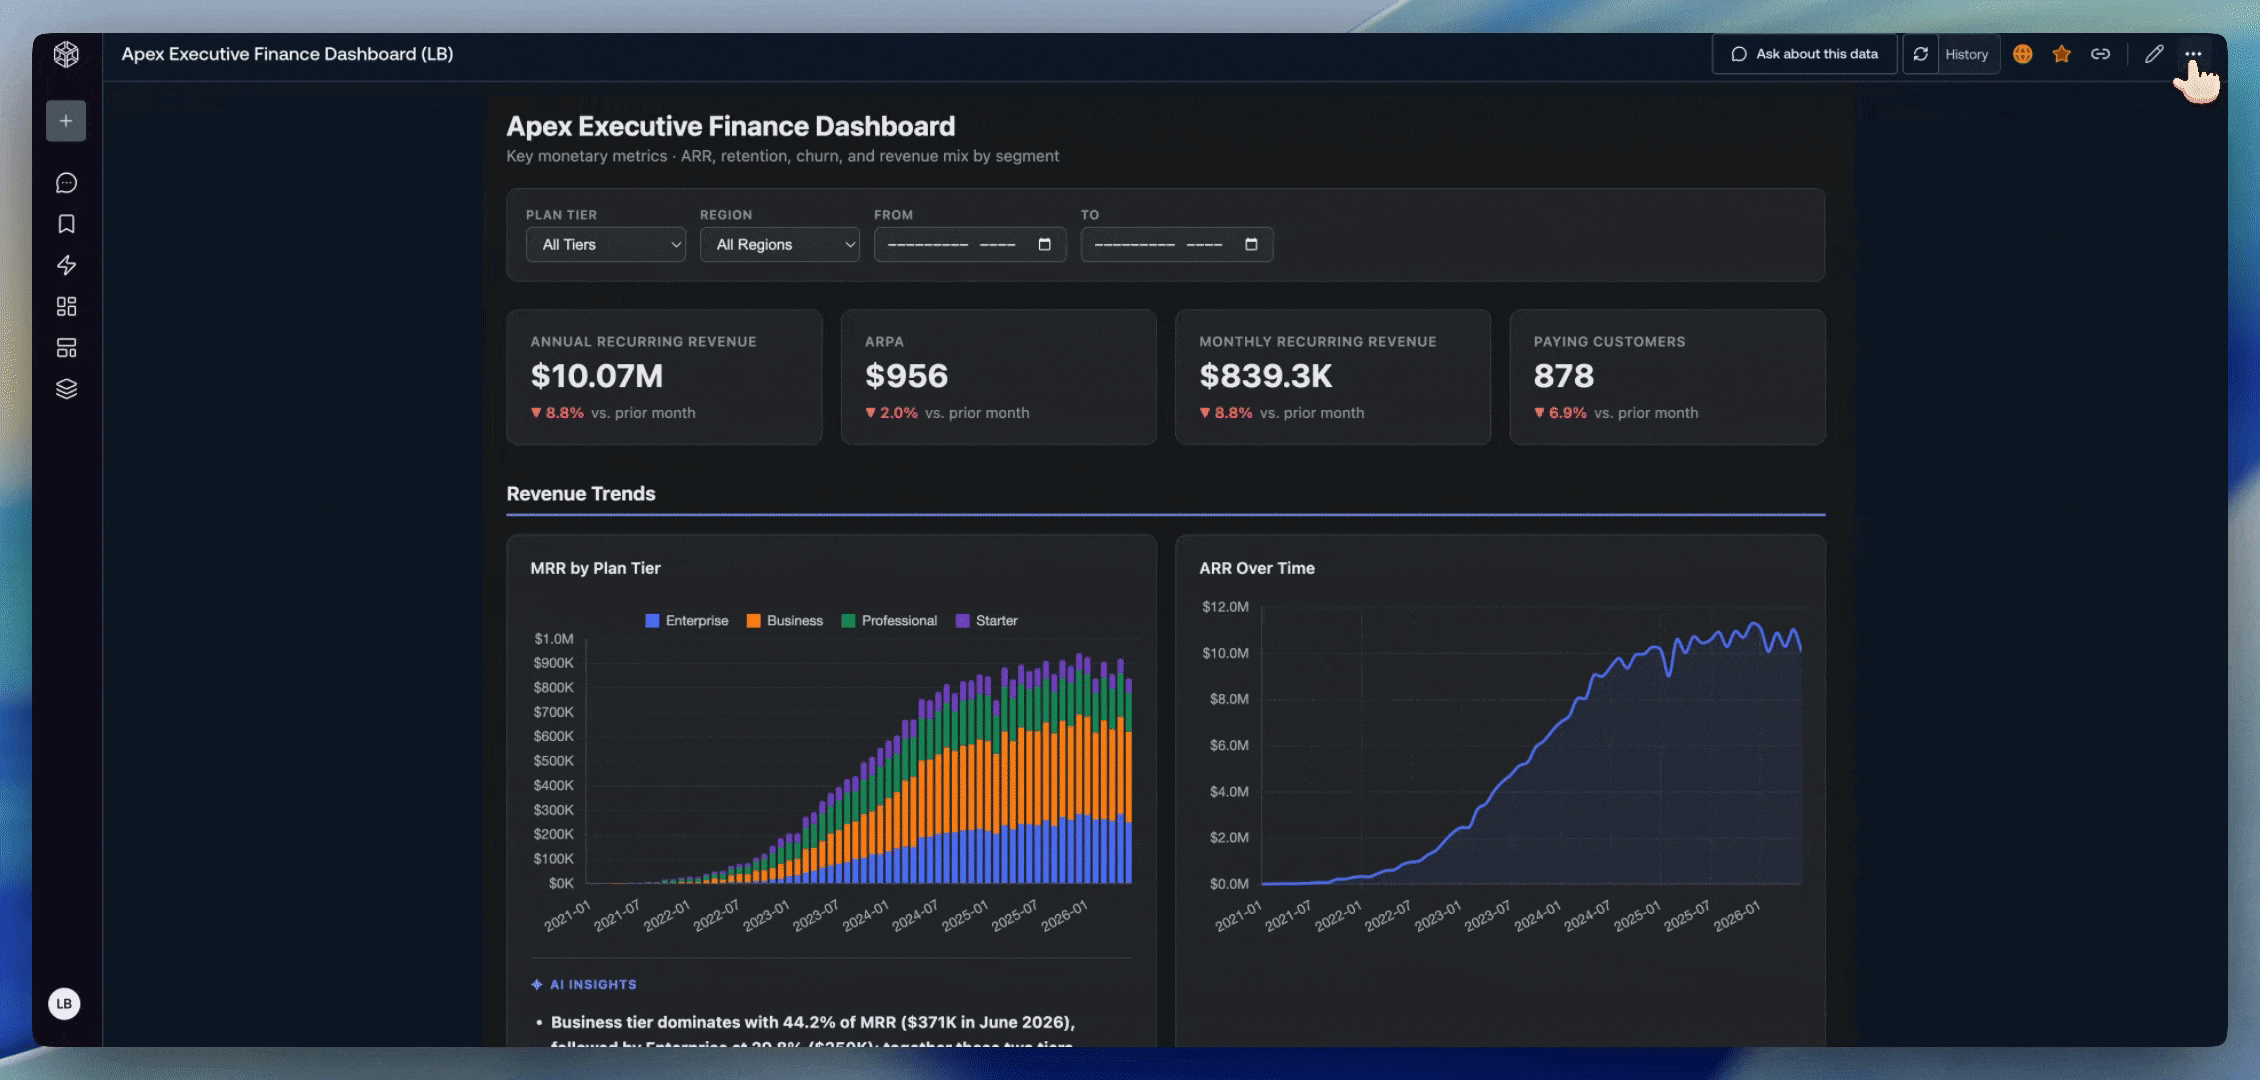Click the Monthly Recurring Revenue value $839.3K
Viewport: 2260px width, 1080px height.
[1266, 376]
